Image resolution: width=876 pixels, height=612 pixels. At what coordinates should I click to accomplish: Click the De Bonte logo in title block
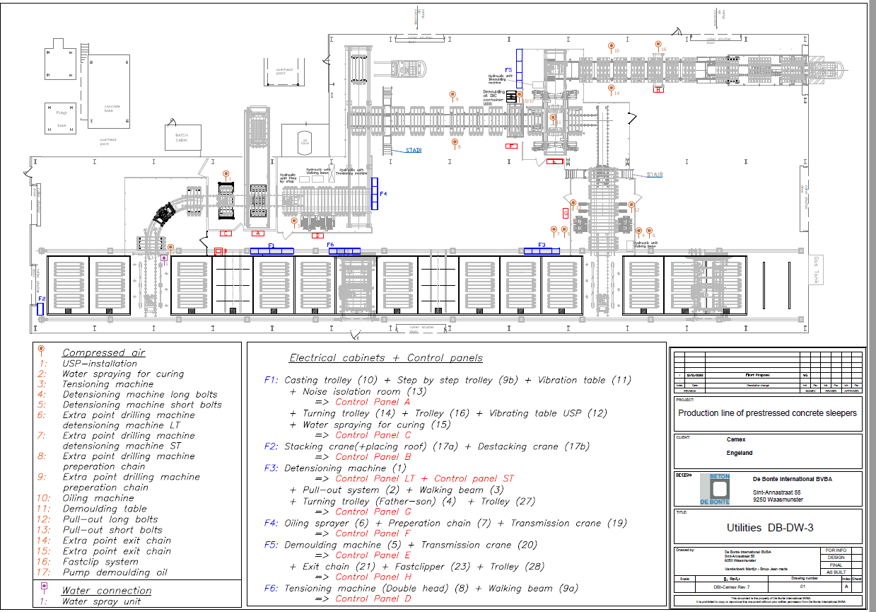pos(712,488)
